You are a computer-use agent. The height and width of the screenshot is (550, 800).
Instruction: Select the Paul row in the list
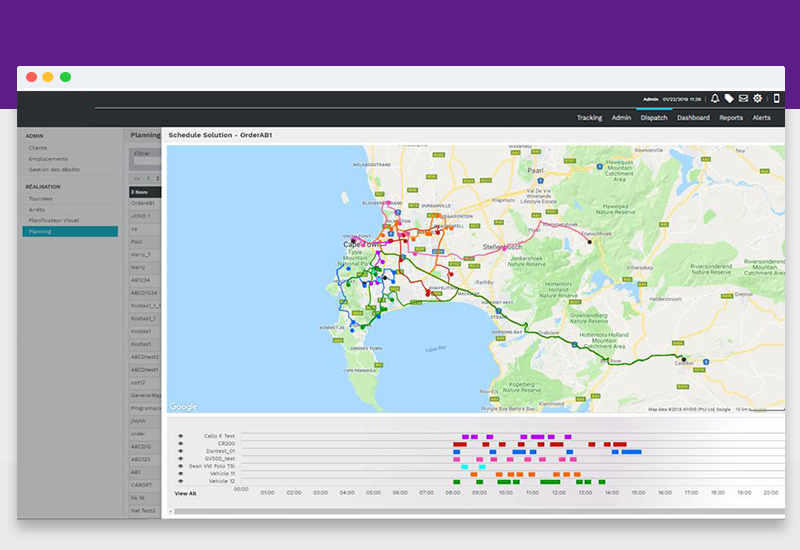click(x=145, y=242)
